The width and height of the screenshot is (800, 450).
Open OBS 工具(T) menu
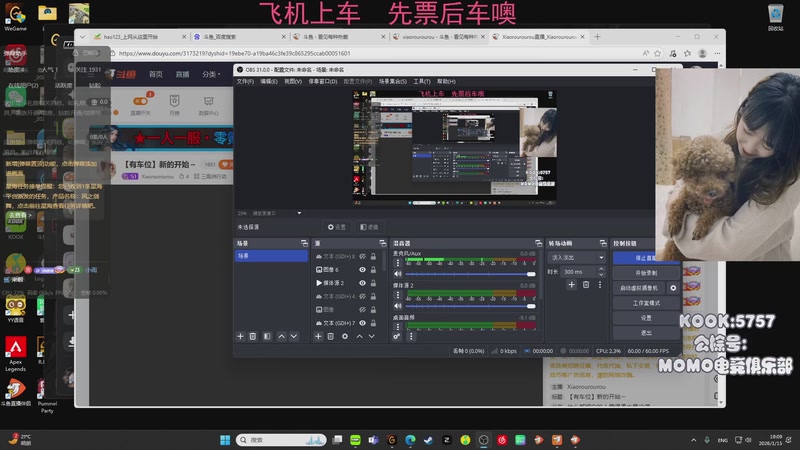click(x=422, y=81)
